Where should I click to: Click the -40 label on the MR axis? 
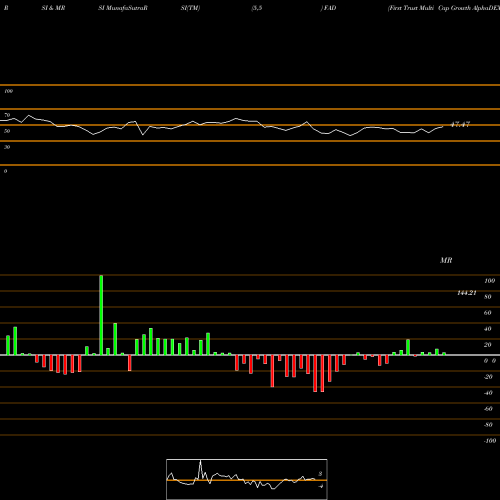[488, 393]
